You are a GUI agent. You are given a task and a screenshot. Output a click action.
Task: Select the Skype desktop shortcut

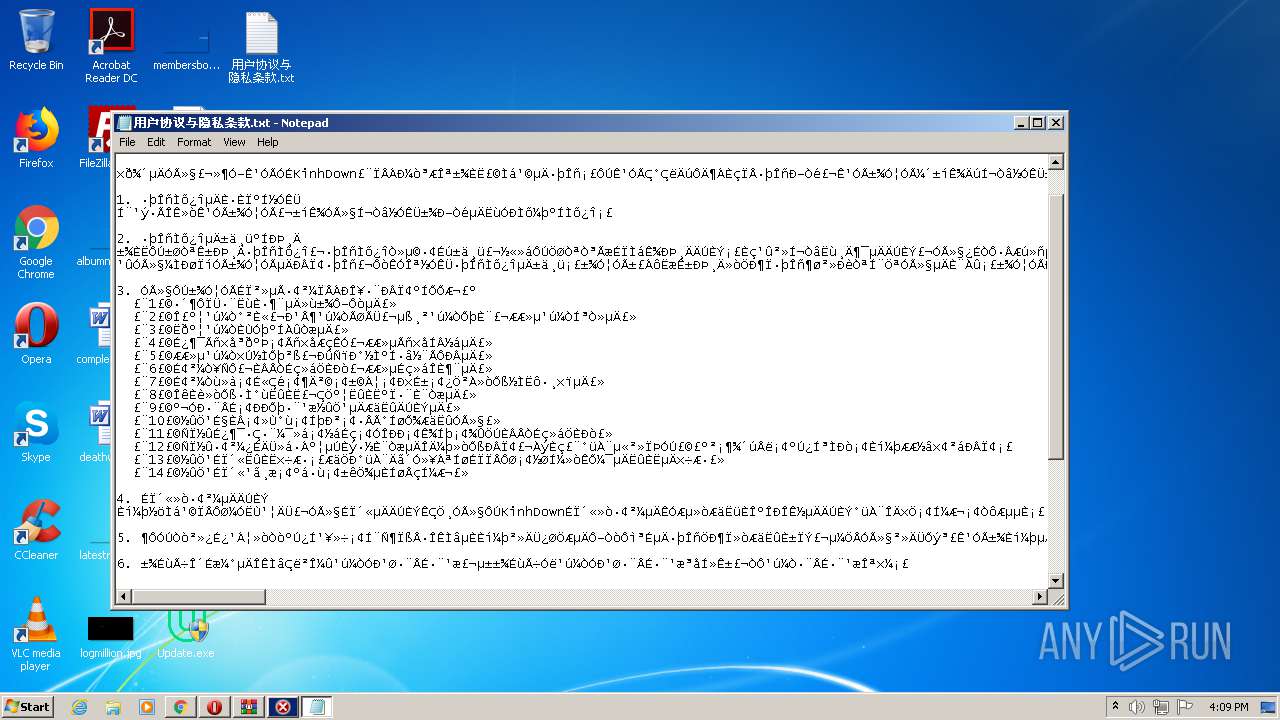pos(36,431)
